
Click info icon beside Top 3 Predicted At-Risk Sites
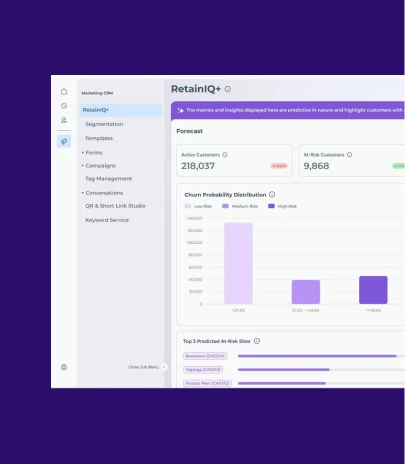tap(257, 341)
